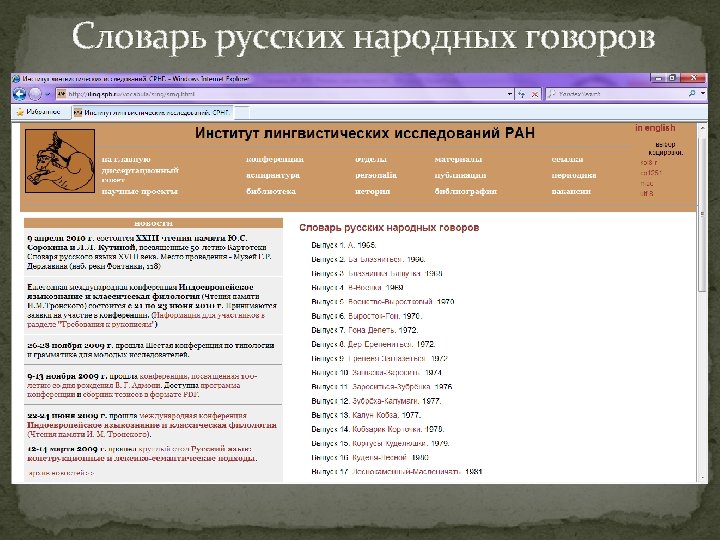Open 'аспирантура' menu link

(x=273, y=175)
